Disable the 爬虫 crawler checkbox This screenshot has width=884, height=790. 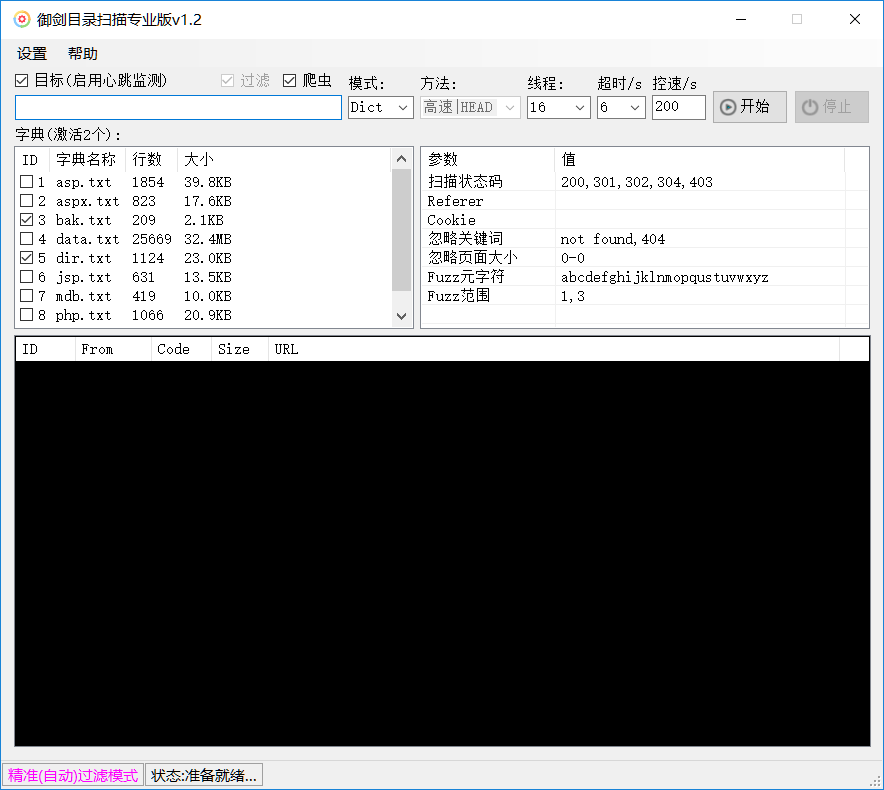290,80
